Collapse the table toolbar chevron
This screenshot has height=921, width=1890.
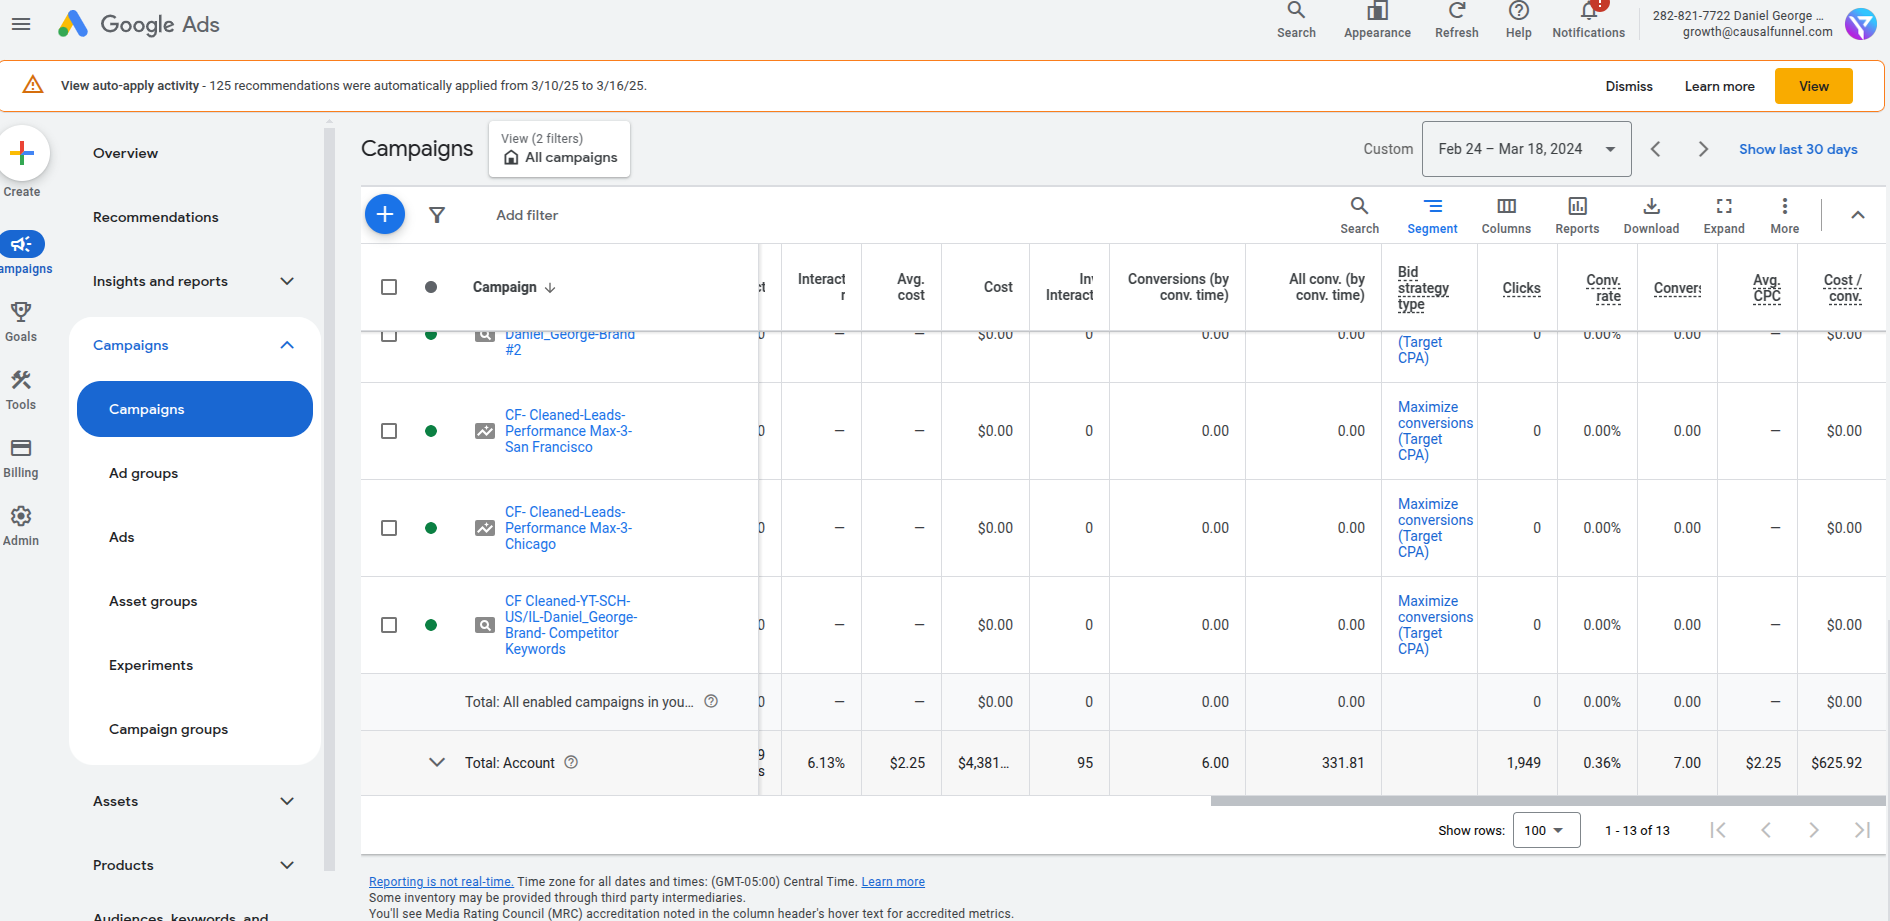[x=1857, y=215]
